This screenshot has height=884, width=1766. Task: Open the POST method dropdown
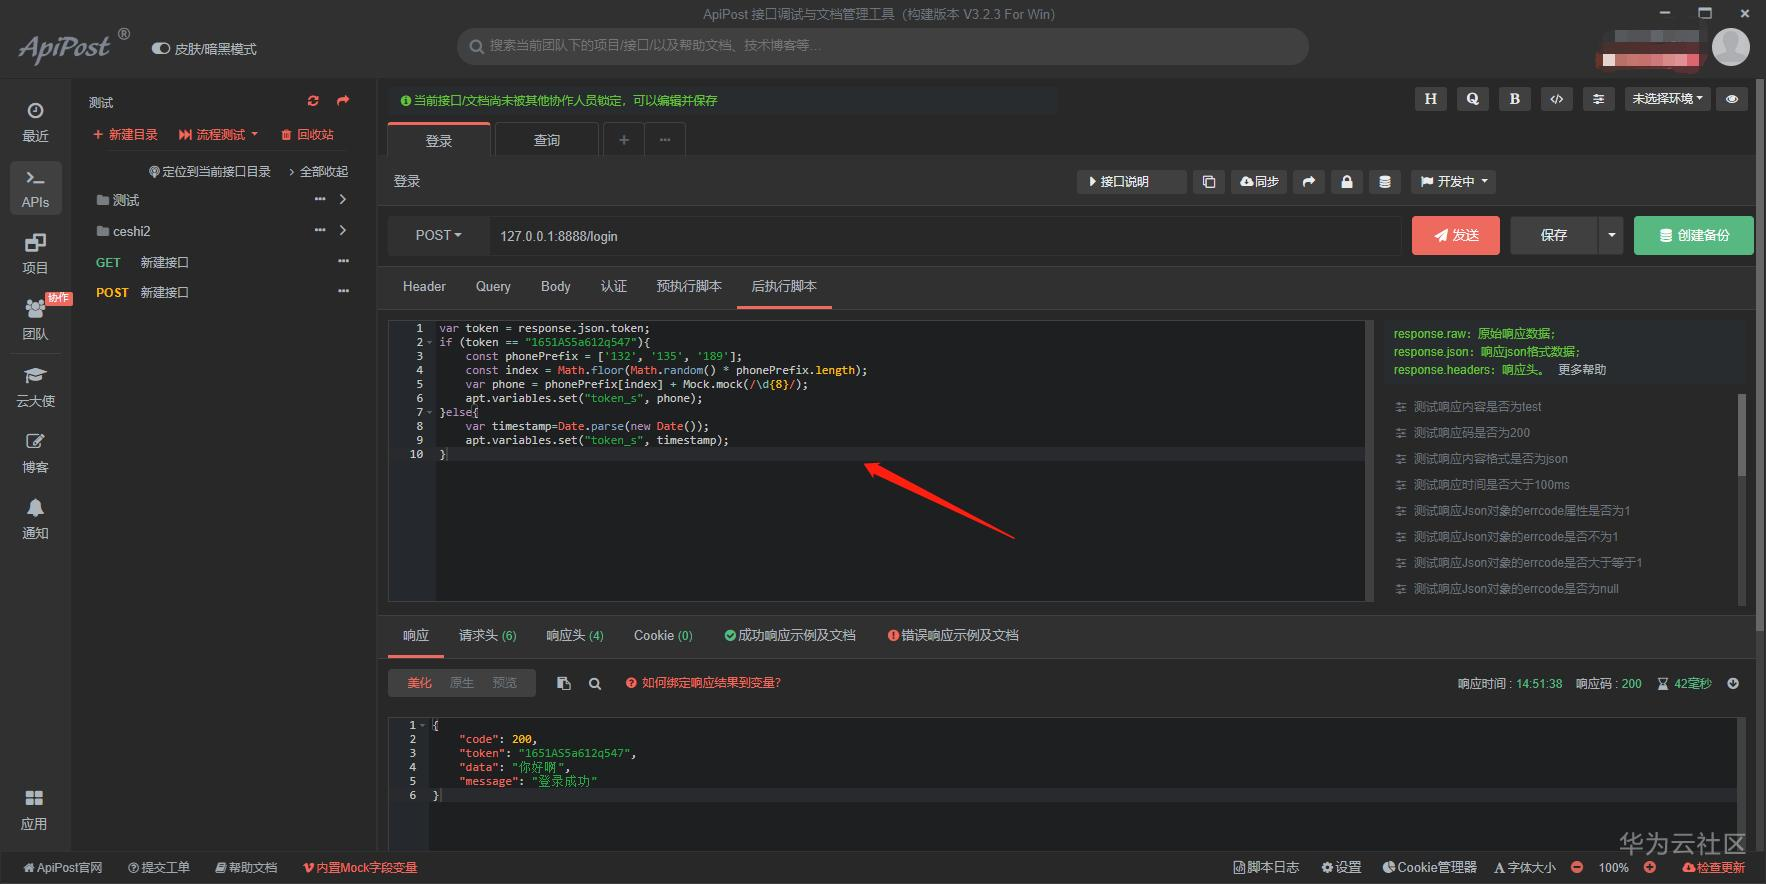click(439, 236)
